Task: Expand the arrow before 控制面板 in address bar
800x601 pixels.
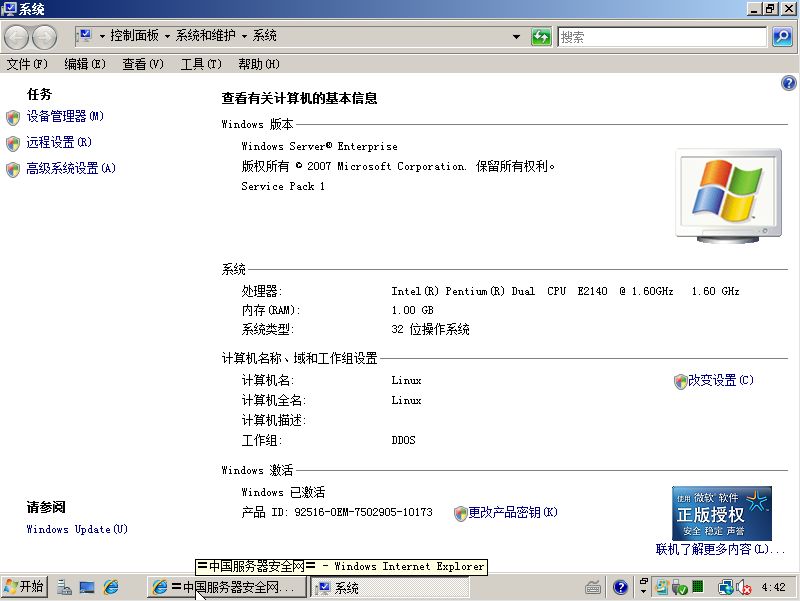Action: tap(102, 36)
